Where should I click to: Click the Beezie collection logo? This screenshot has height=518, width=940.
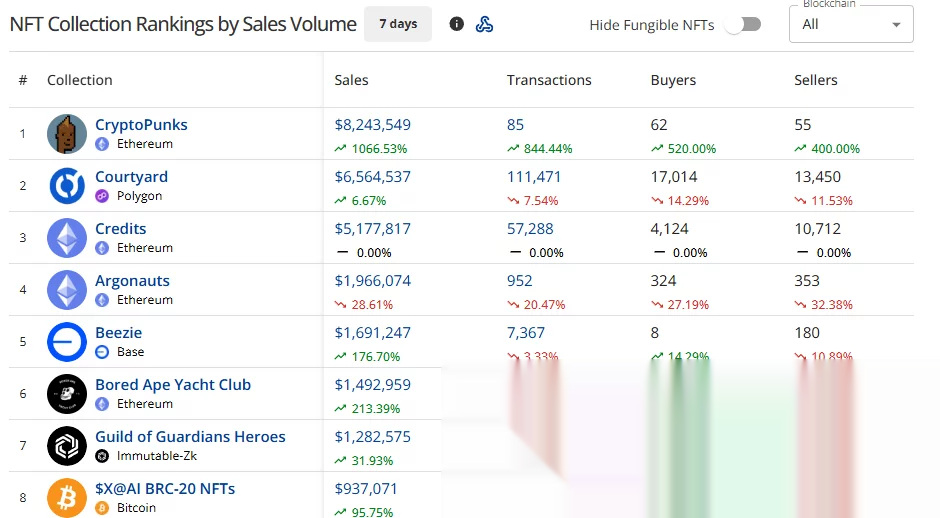pos(67,342)
